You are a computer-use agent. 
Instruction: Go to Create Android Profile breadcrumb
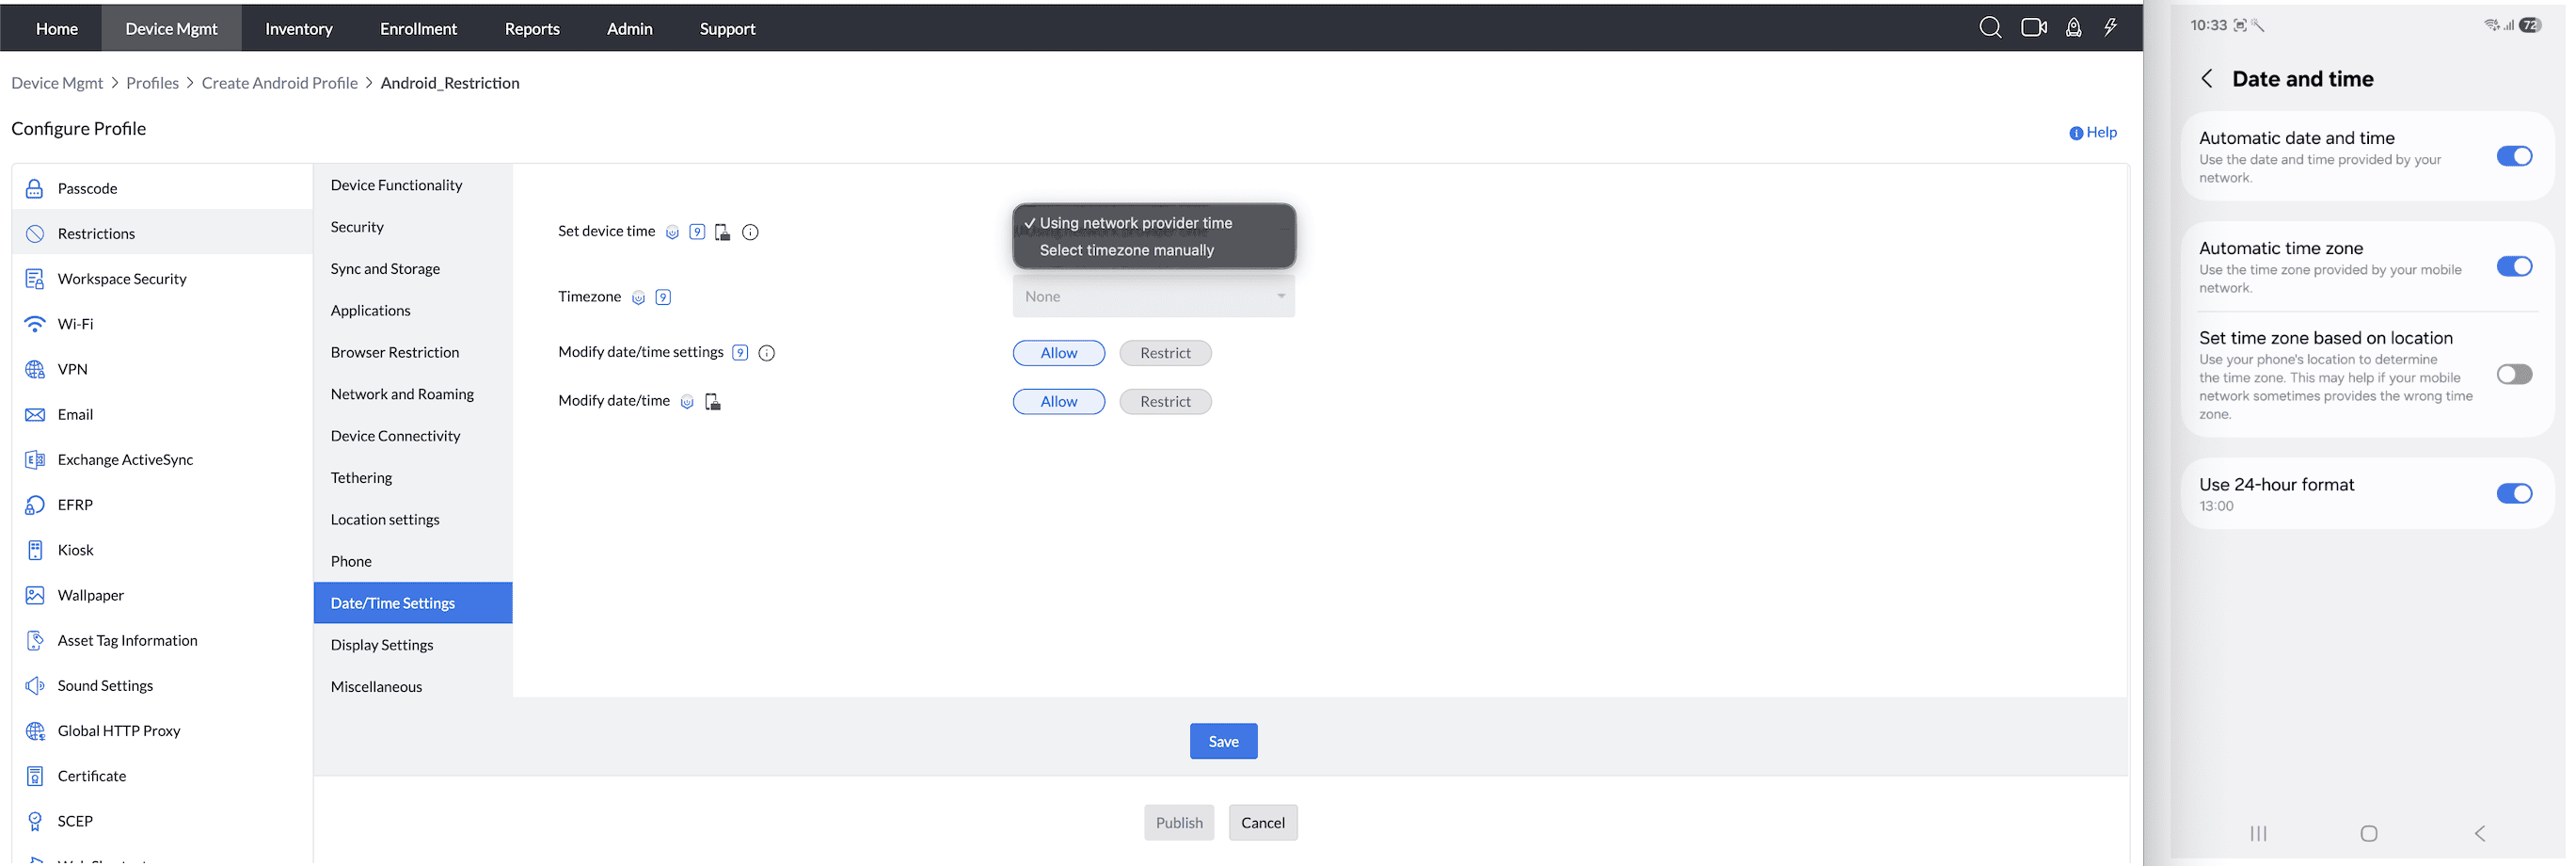click(x=279, y=83)
